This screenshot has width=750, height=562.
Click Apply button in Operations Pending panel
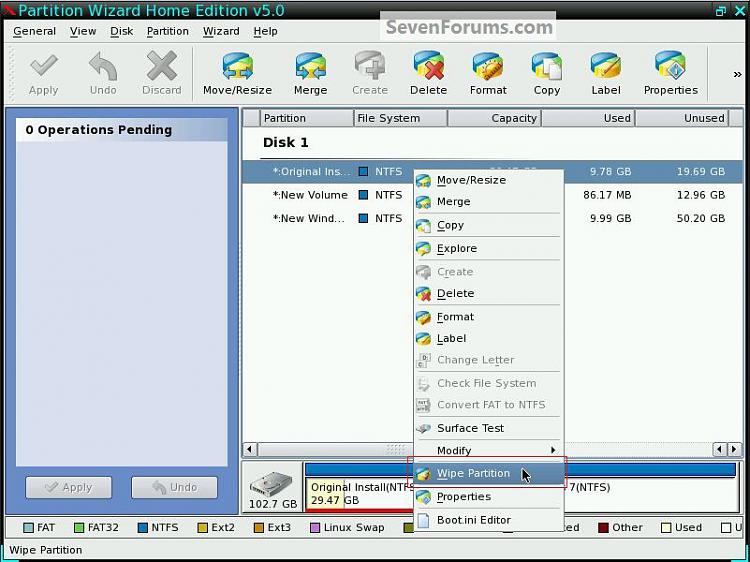pyautogui.click(x=68, y=487)
